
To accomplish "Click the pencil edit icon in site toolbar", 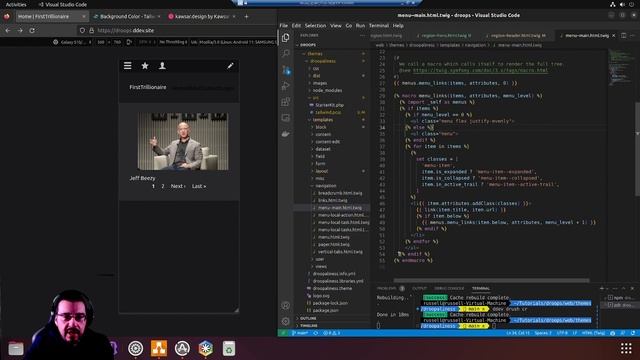I will [x=231, y=66].
